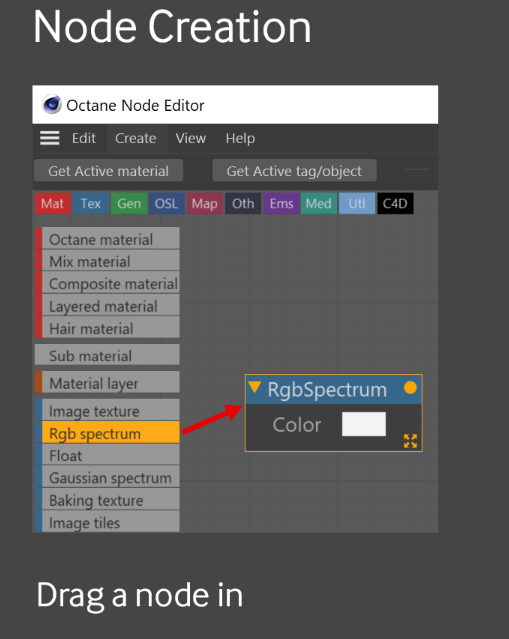
Task: Select Image texture node entry
Action: pos(107,410)
